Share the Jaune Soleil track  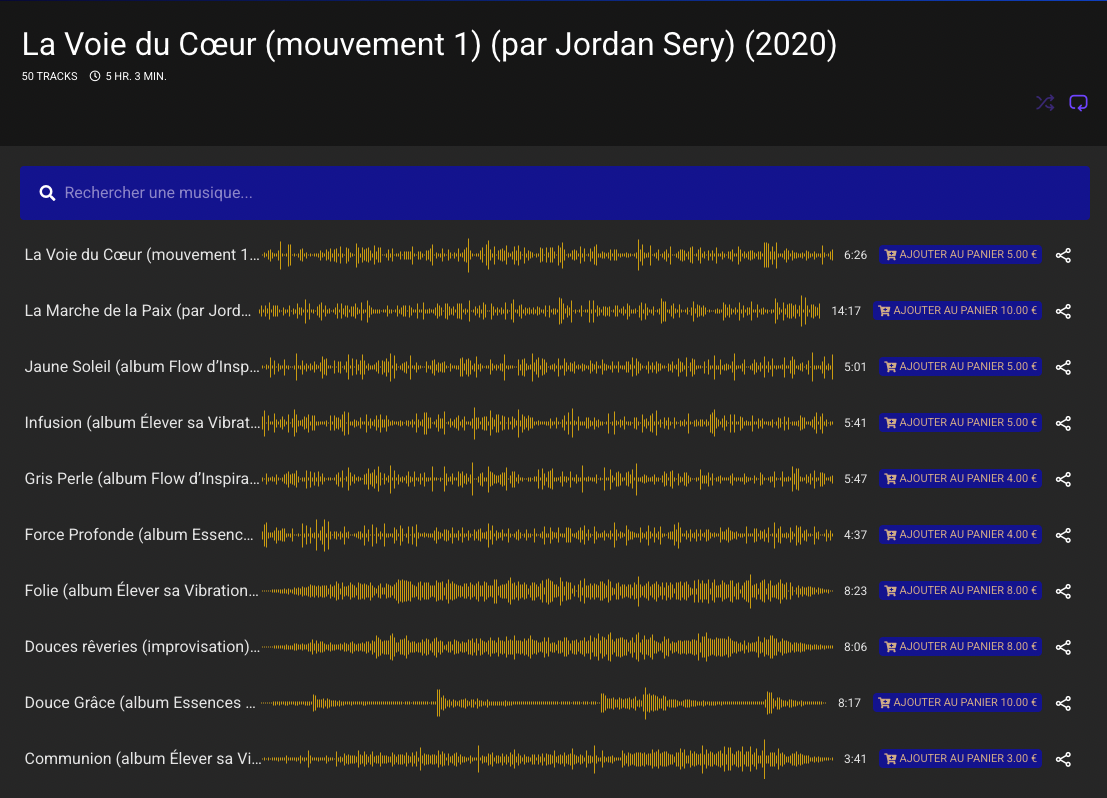(1063, 367)
